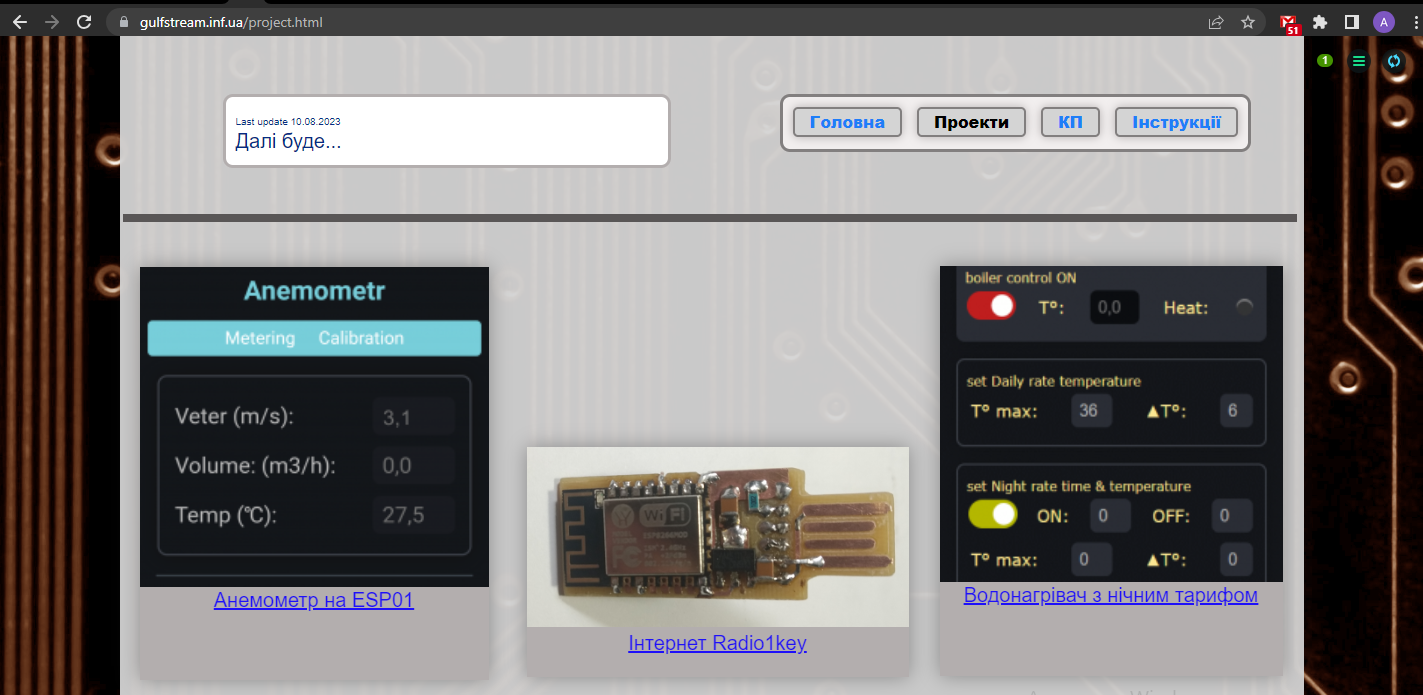Open the "Водонагрівач з нічним тарифом" link
This screenshot has width=1423, height=695.
1110,595
